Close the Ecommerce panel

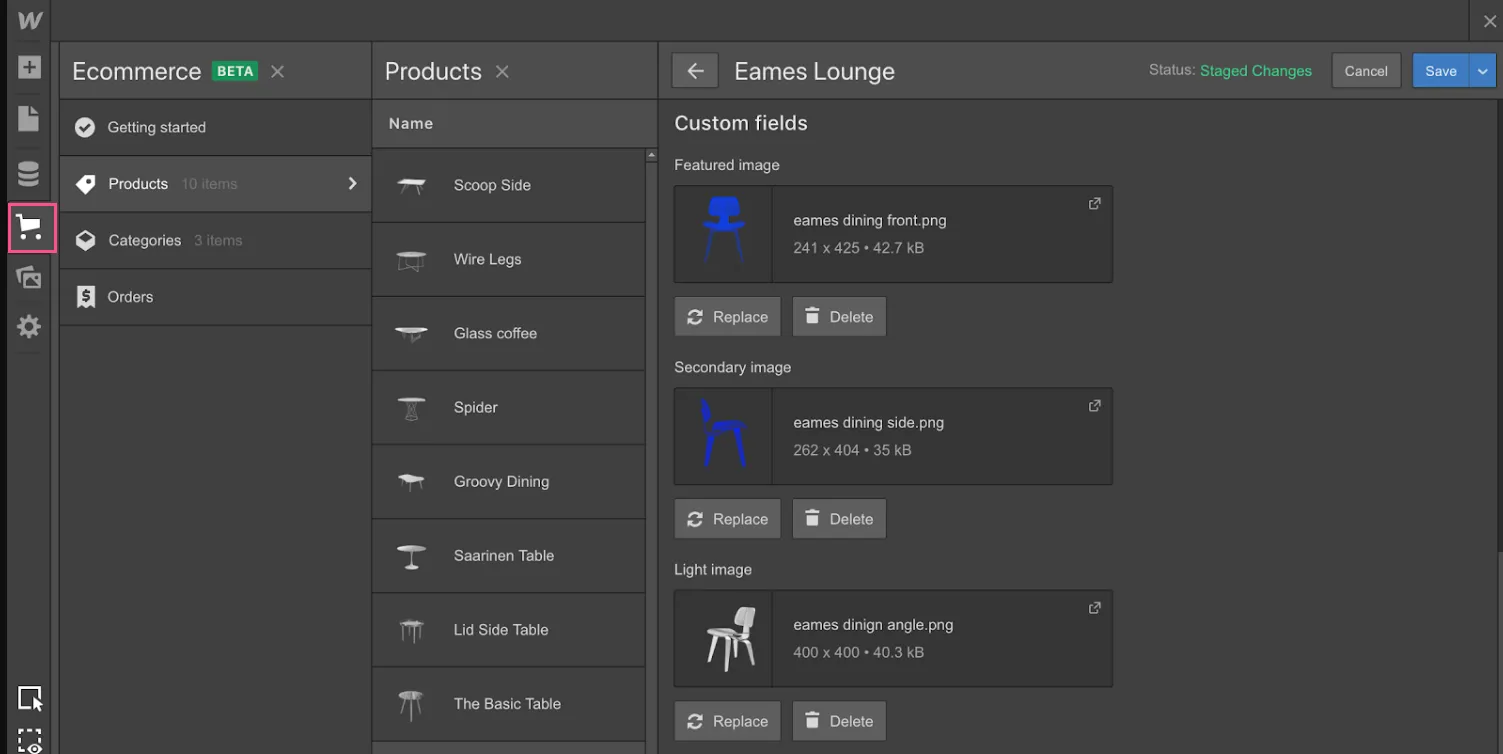coord(278,71)
